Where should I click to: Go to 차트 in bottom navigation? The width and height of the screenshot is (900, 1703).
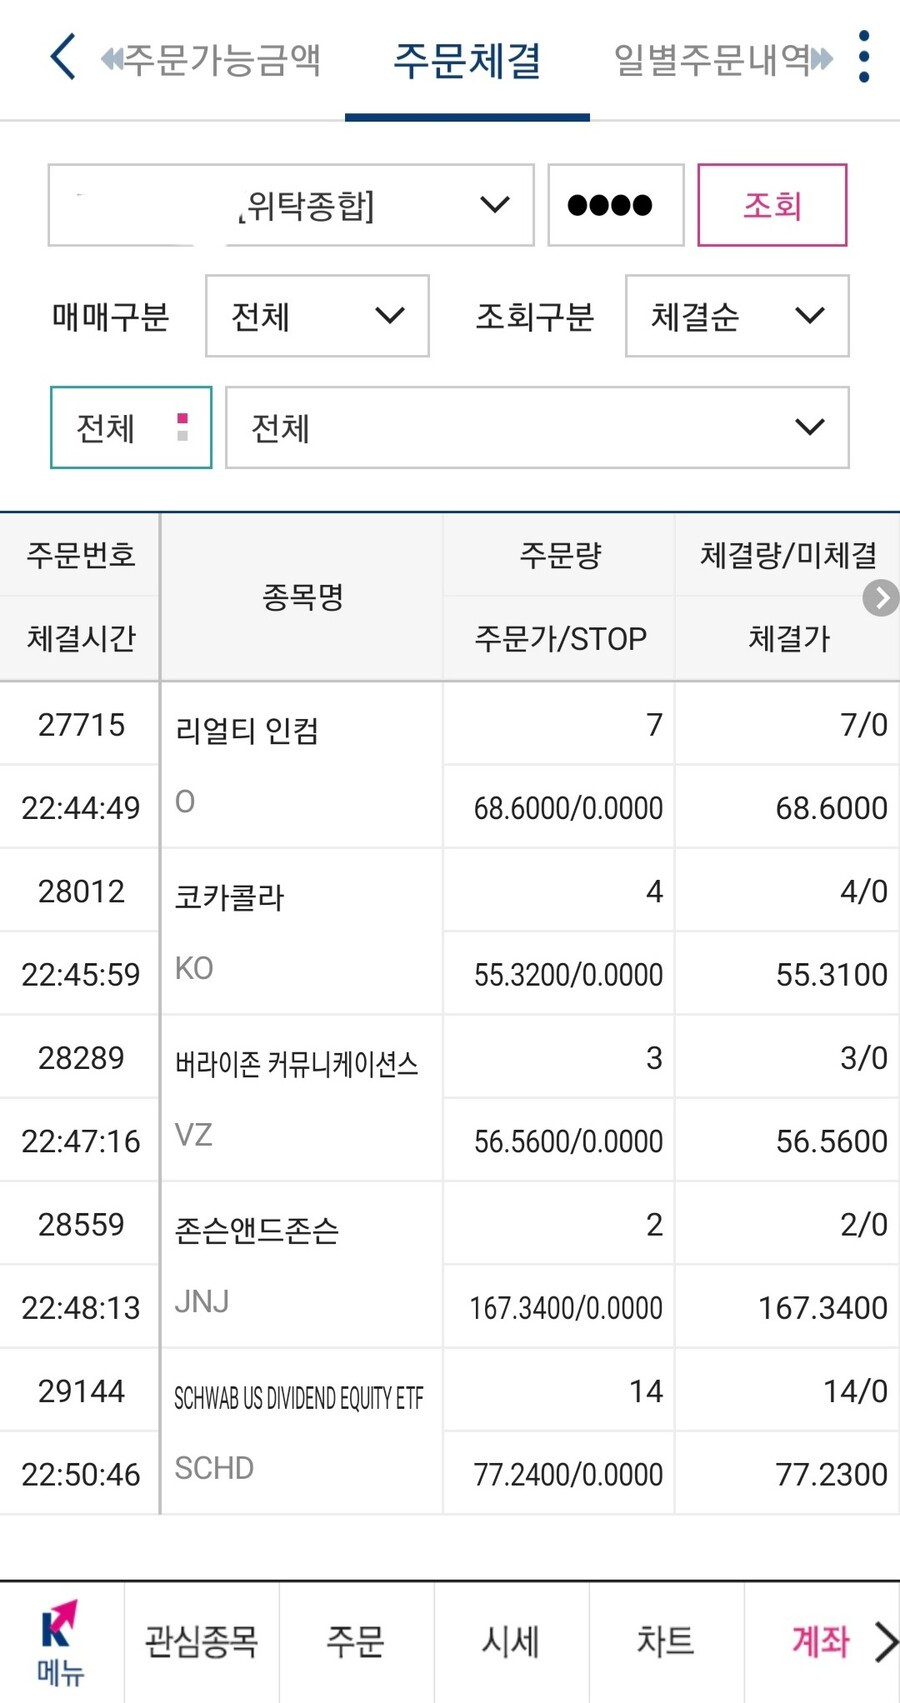pyautogui.click(x=666, y=1641)
